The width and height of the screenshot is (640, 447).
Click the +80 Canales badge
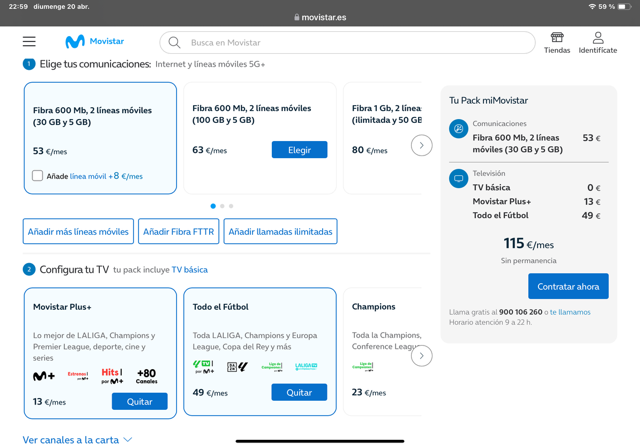click(147, 376)
